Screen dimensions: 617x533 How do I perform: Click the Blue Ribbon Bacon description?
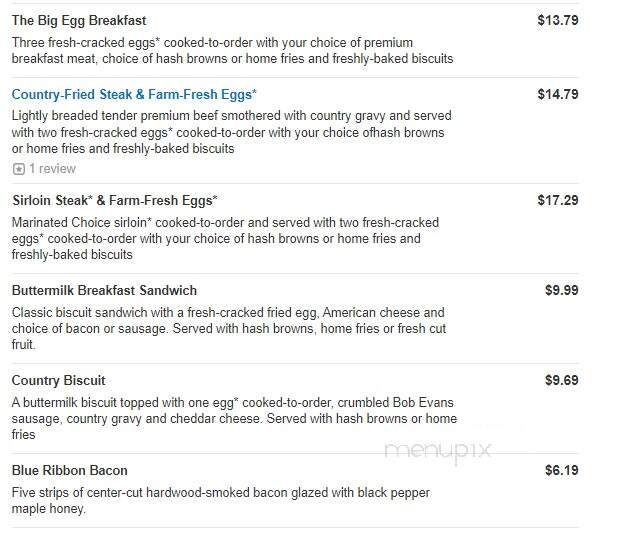(220, 500)
